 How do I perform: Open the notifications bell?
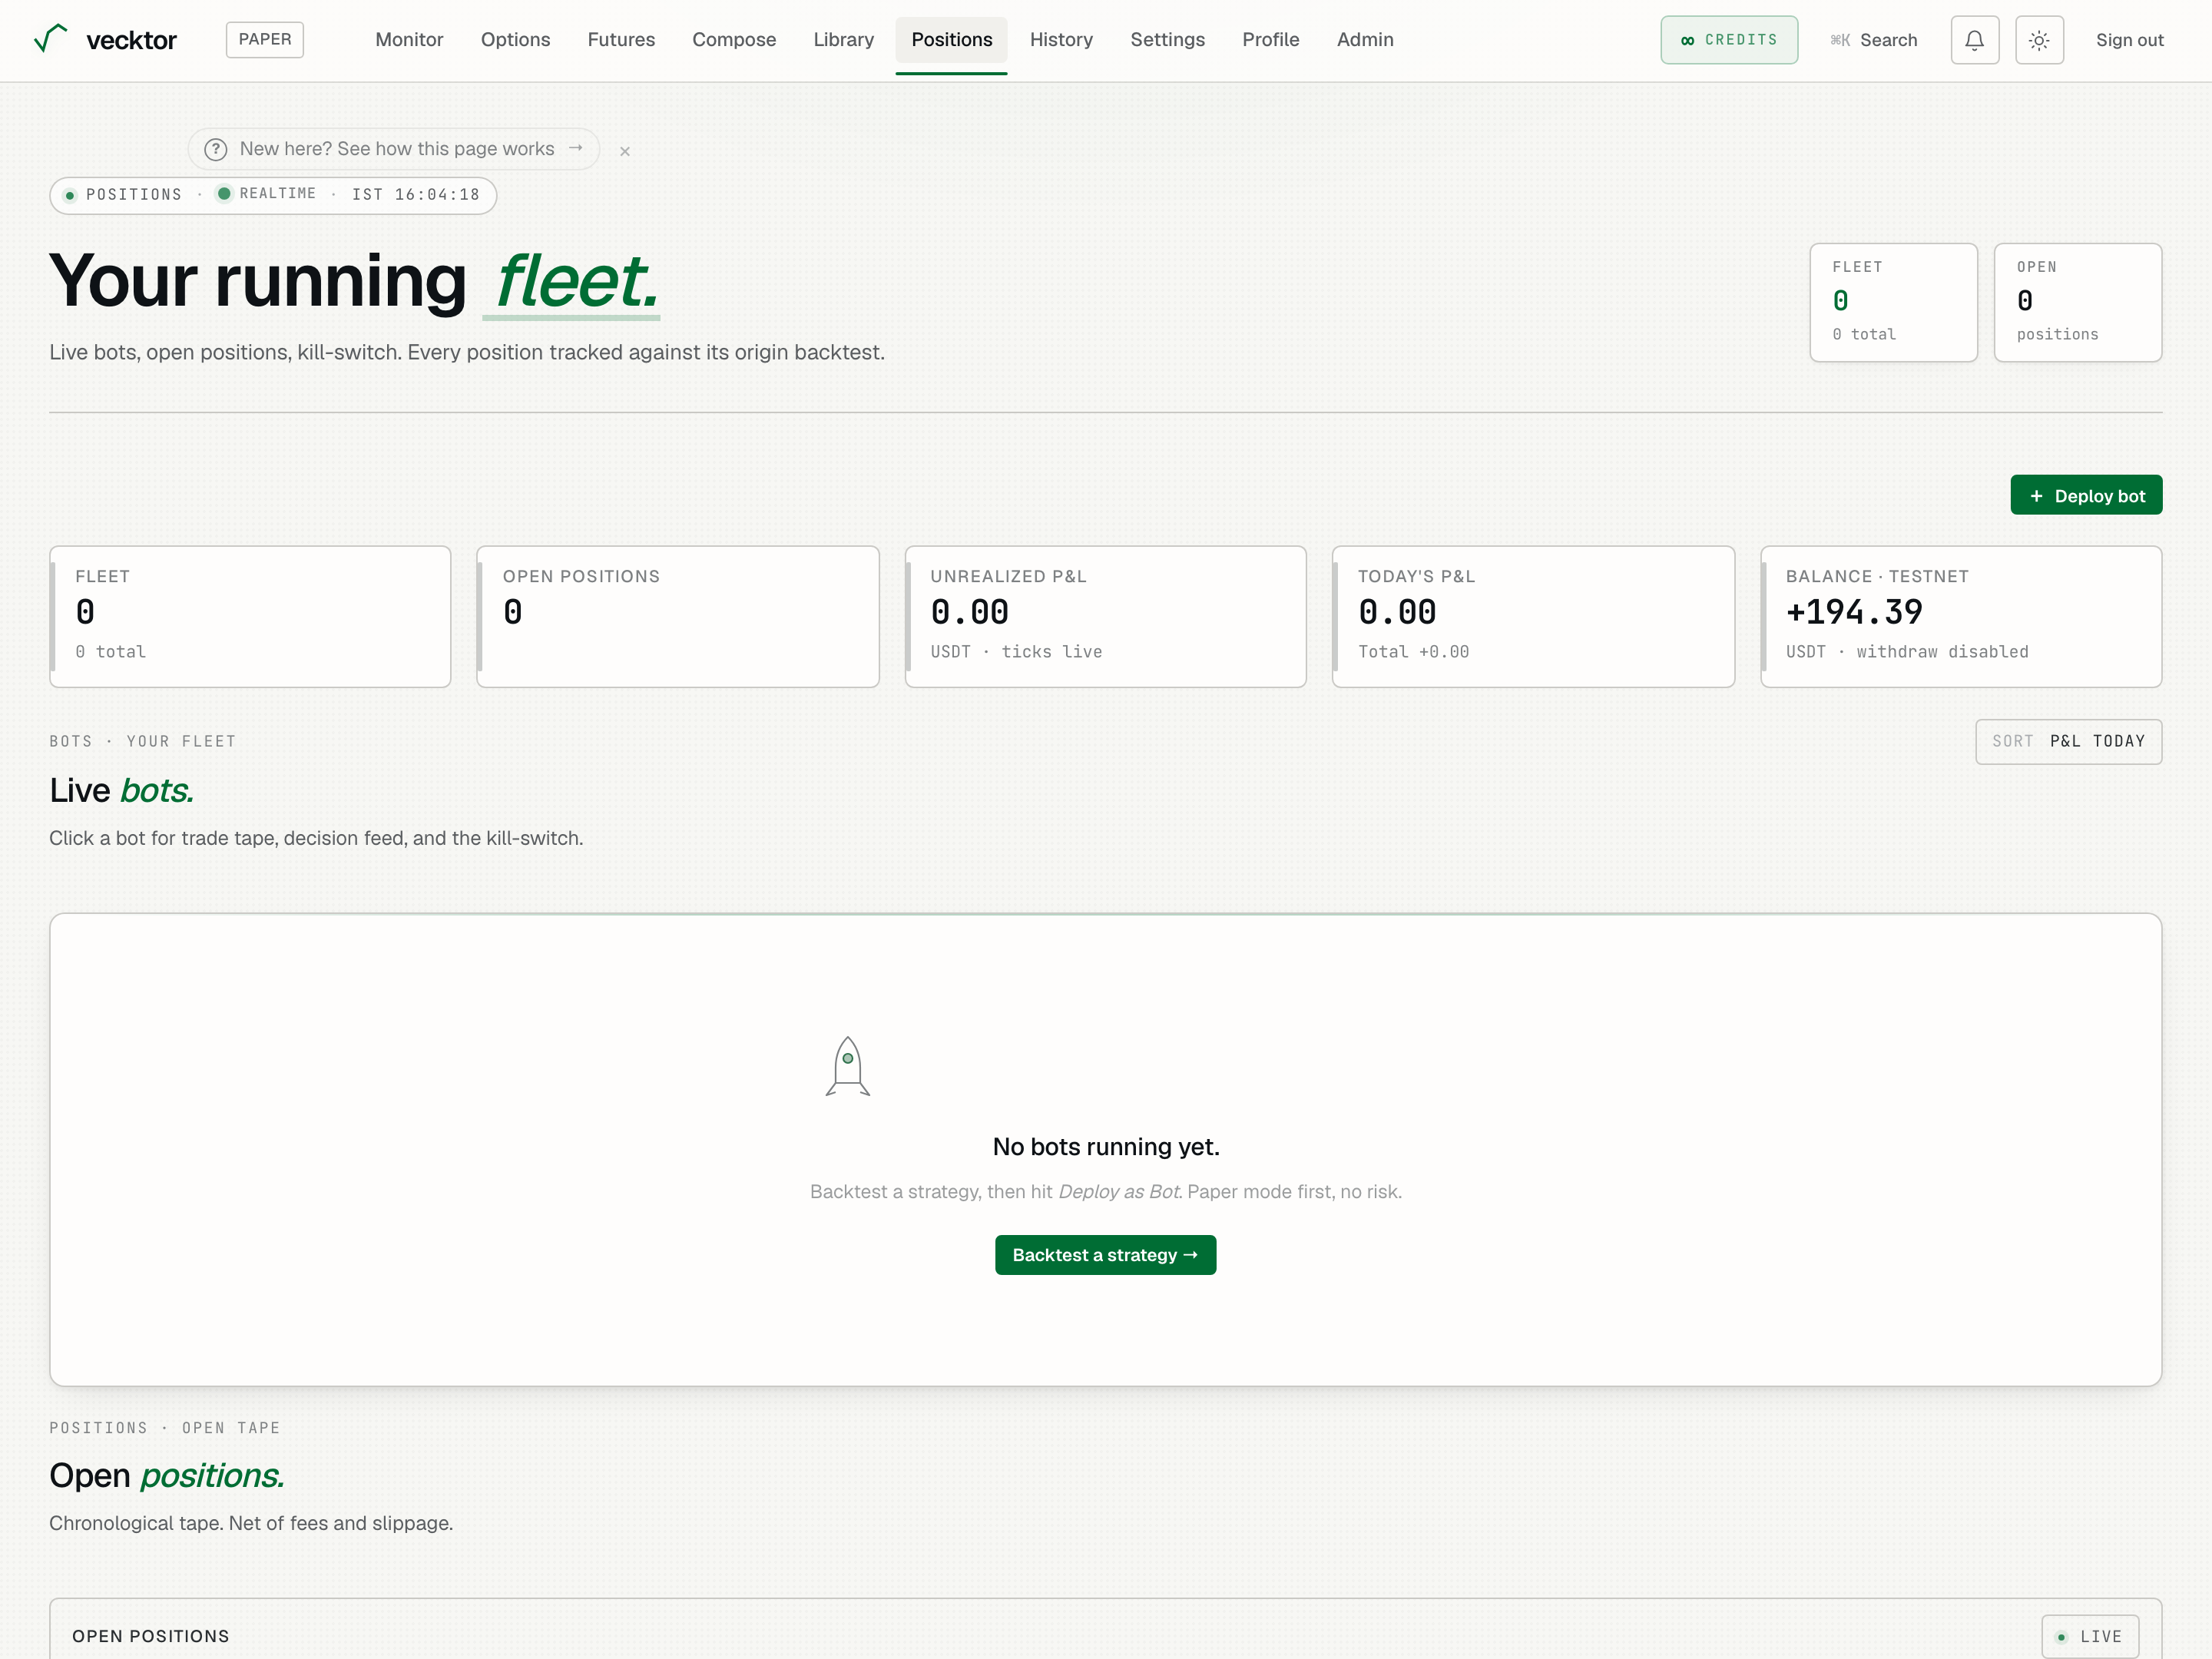(x=1974, y=40)
